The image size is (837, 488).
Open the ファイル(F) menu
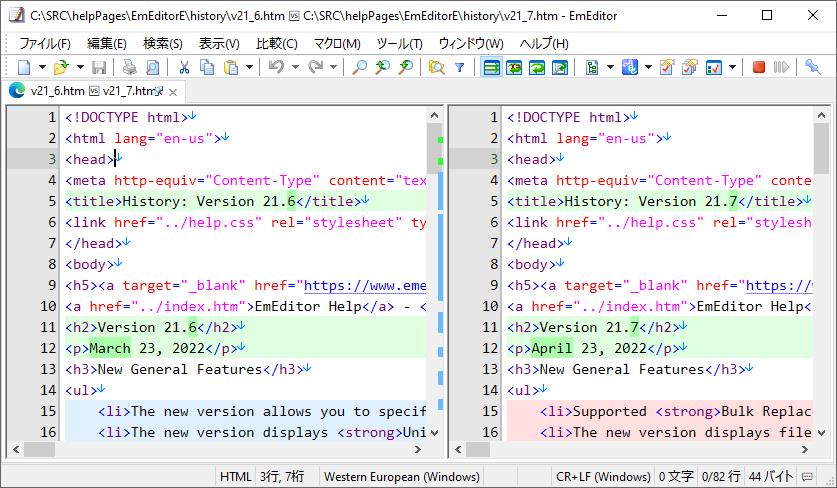(x=45, y=43)
